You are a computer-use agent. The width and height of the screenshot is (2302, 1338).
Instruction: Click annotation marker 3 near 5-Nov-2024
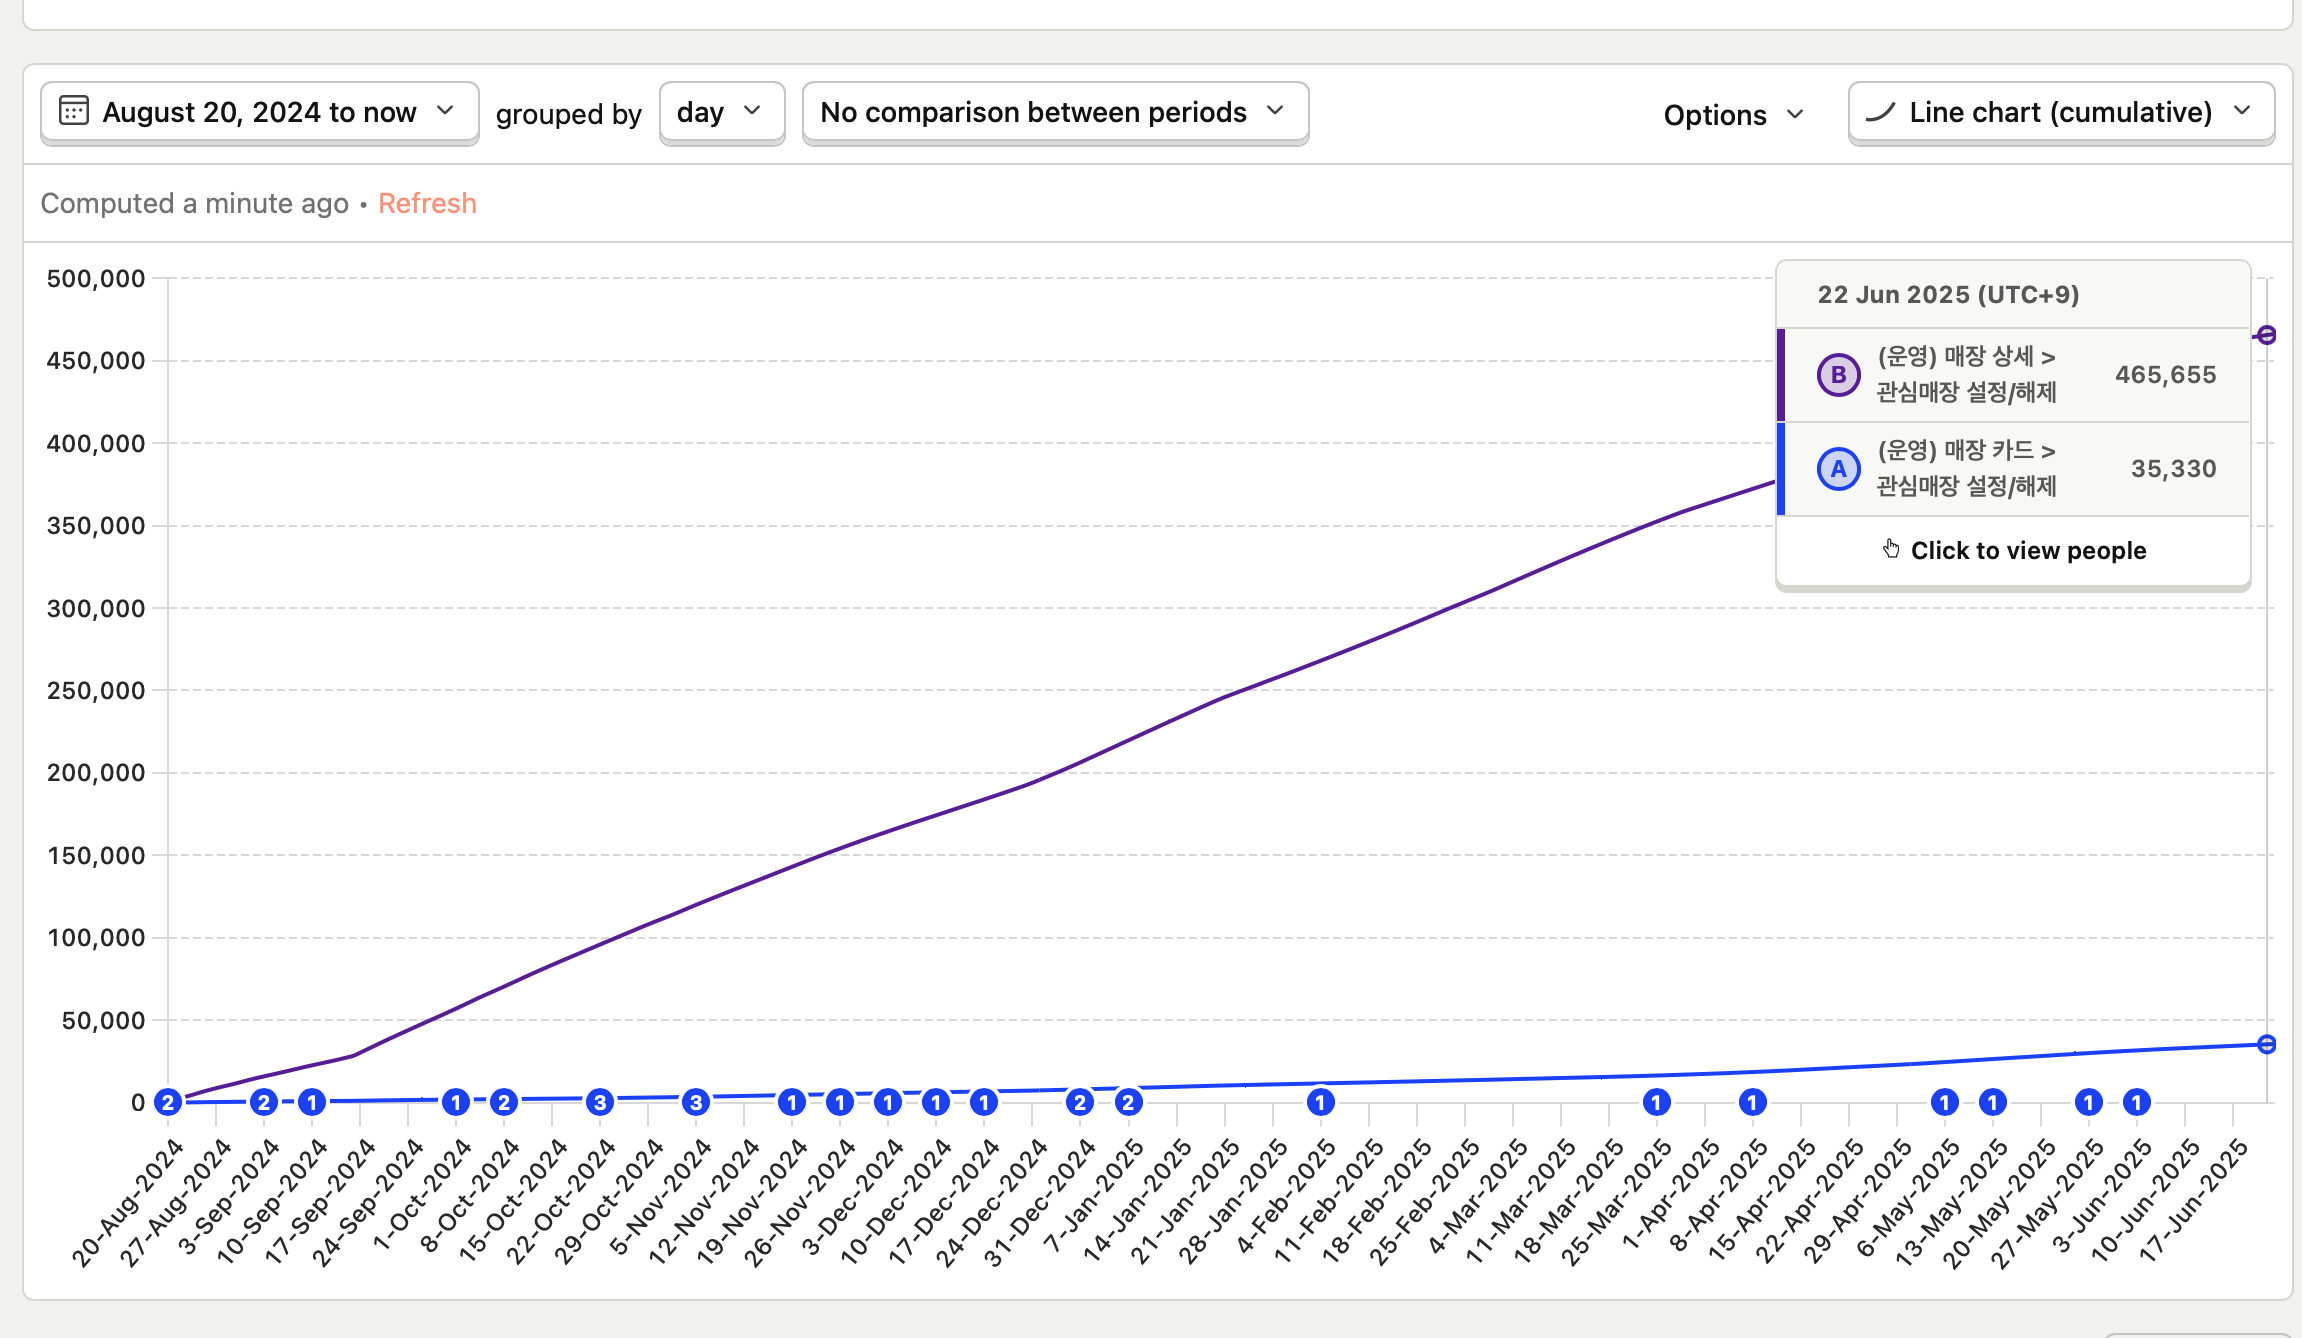pyautogui.click(x=696, y=1102)
